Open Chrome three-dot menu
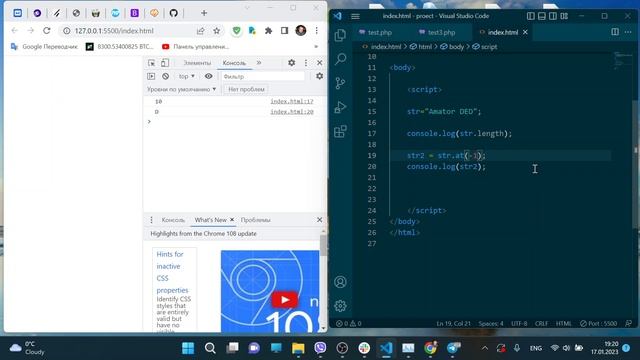Screen dimensions: 640x360 pyautogui.click(x=316, y=31)
